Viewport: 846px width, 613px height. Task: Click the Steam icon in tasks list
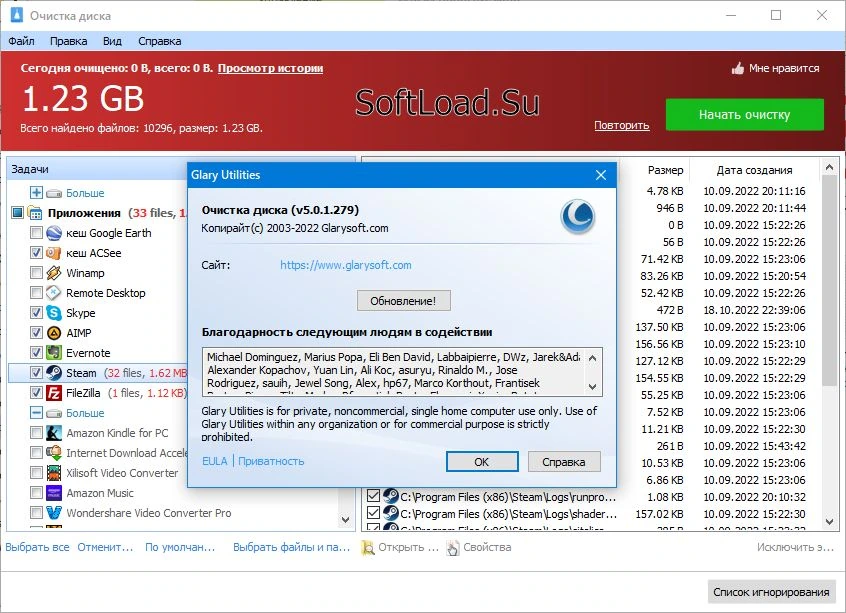click(53, 373)
